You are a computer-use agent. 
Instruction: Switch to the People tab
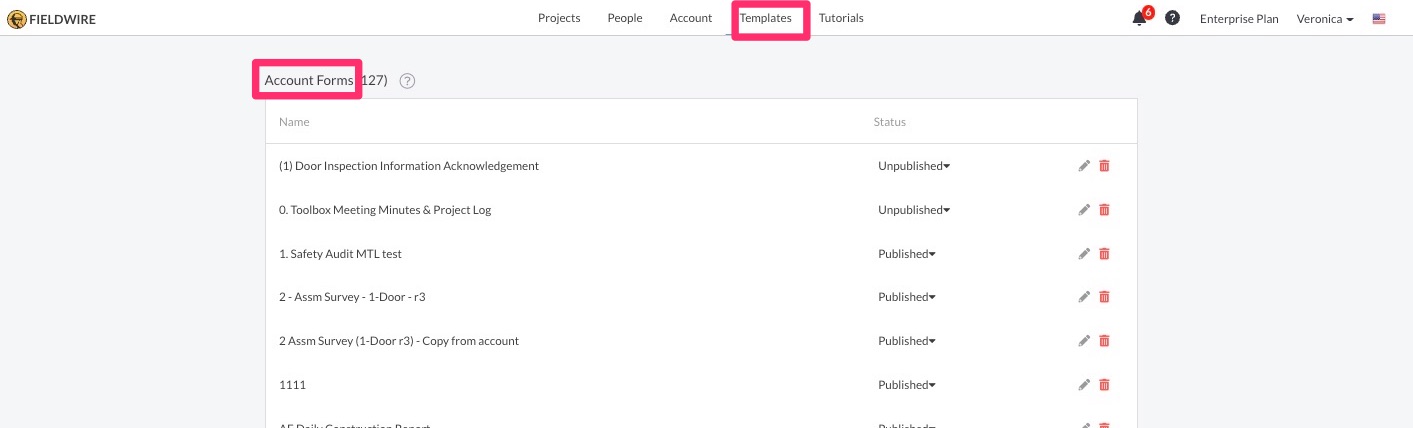625,18
